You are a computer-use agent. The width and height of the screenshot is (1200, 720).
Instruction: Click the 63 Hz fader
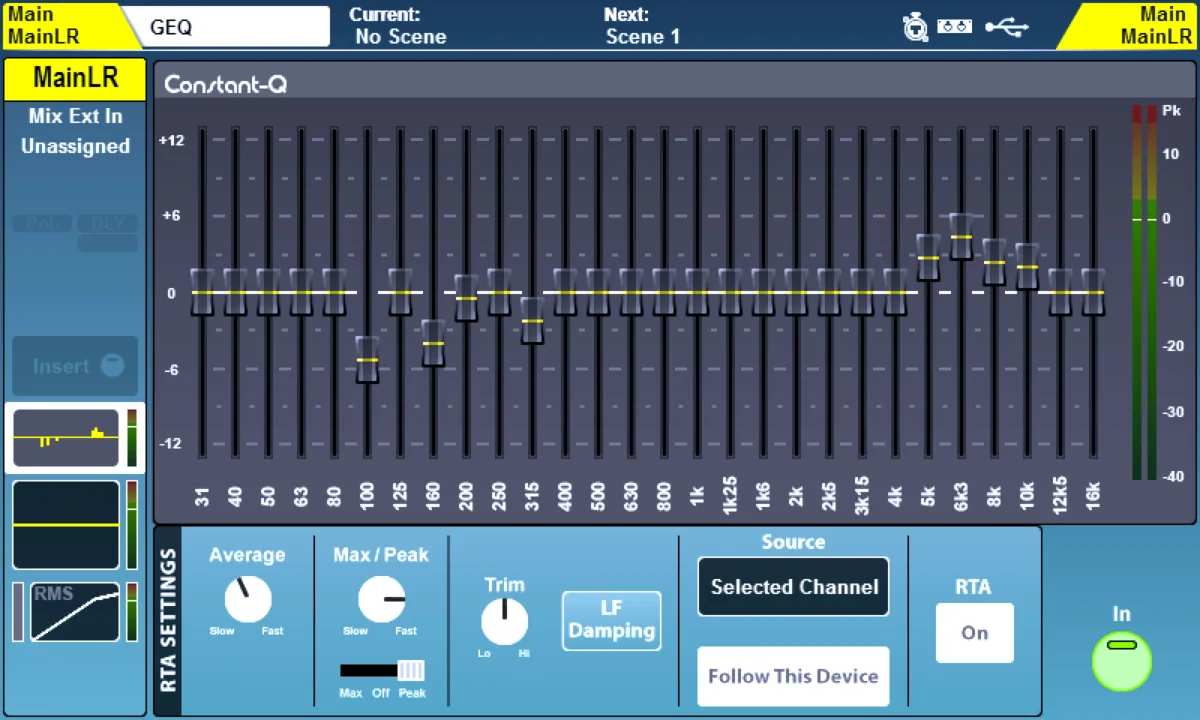[x=301, y=292]
